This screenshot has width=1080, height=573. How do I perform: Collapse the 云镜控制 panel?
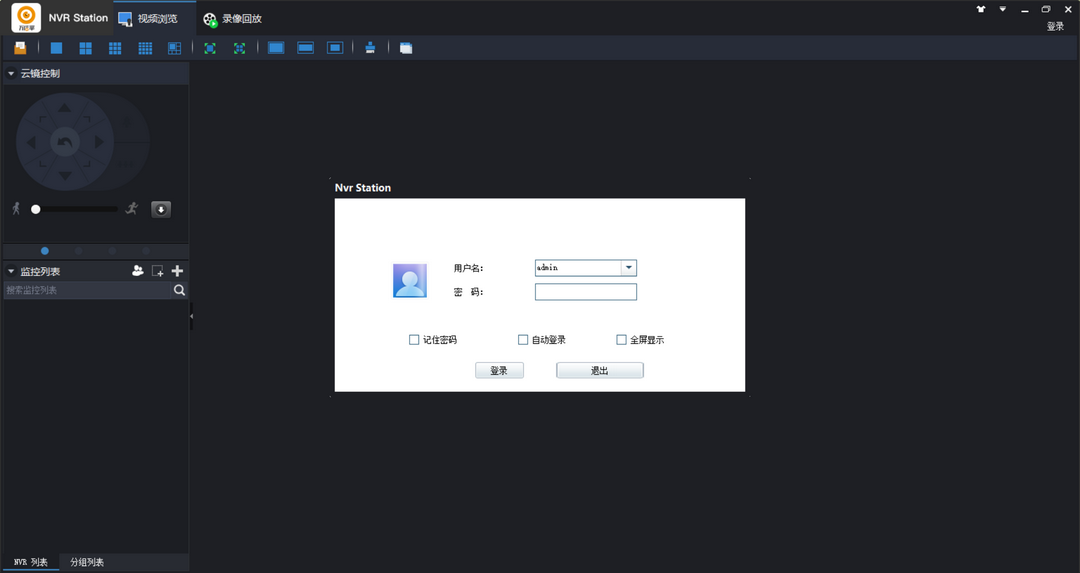(x=11, y=73)
